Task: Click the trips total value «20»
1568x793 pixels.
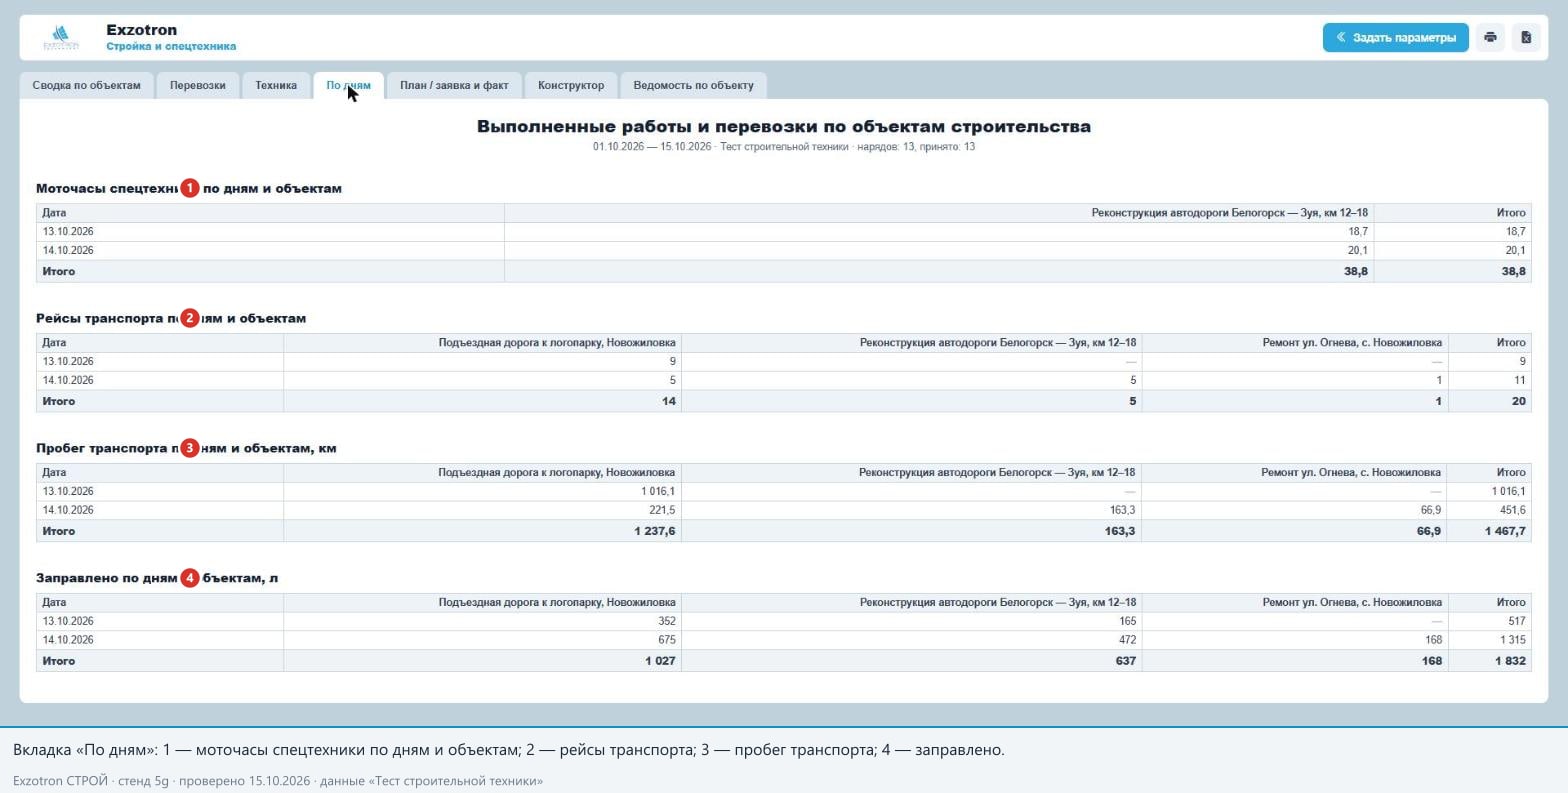Action: (x=1519, y=401)
